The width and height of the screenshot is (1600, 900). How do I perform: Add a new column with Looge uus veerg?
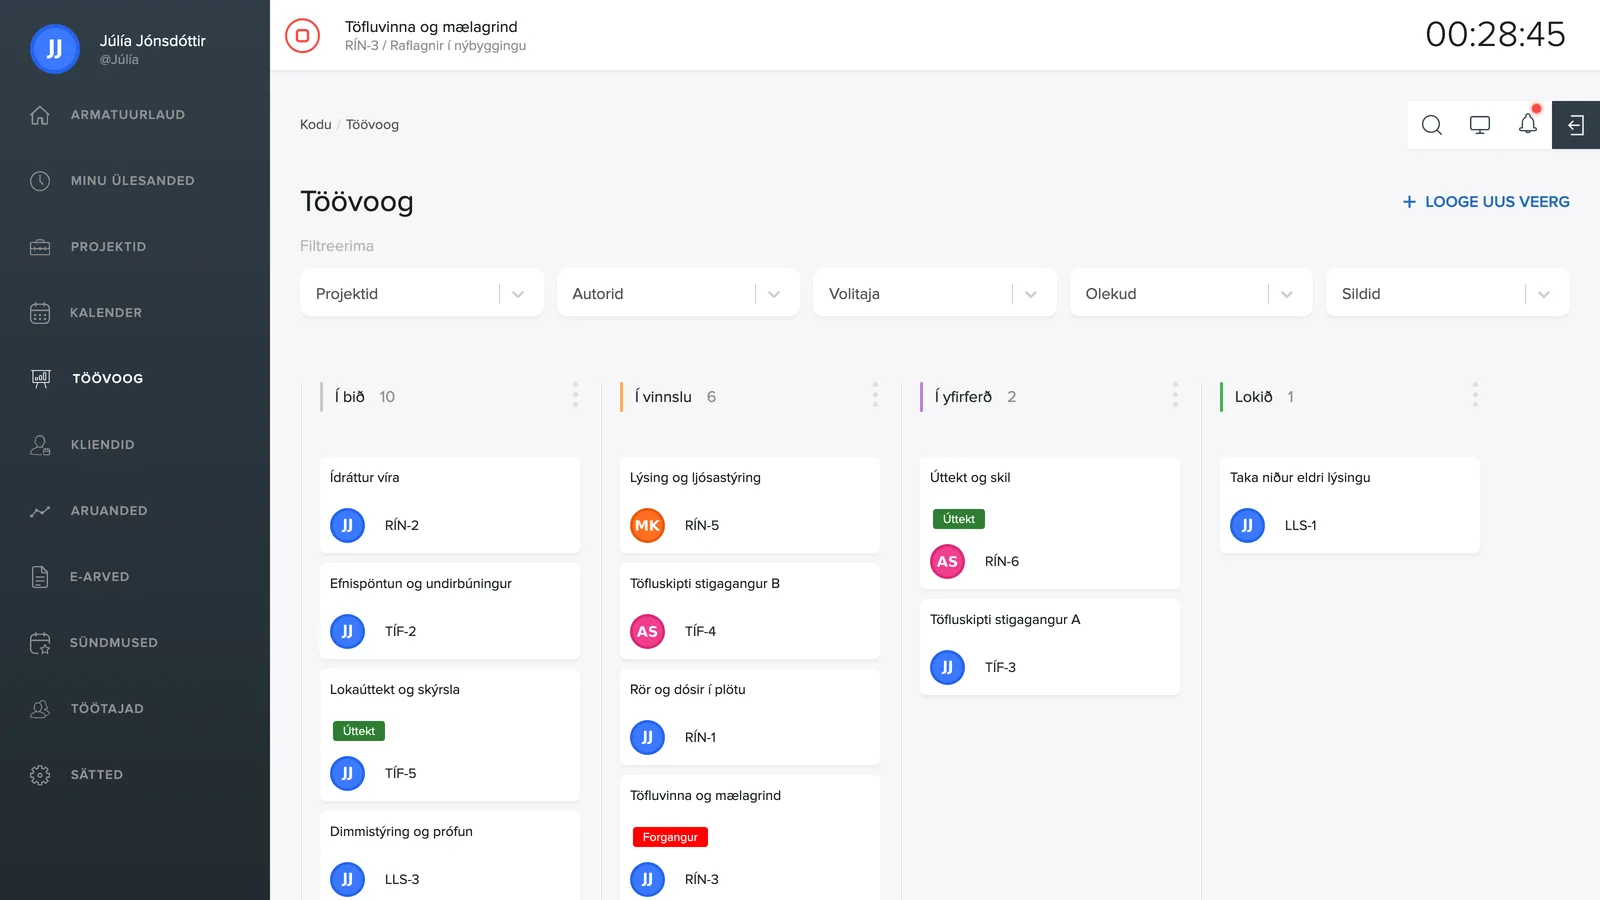tap(1486, 202)
